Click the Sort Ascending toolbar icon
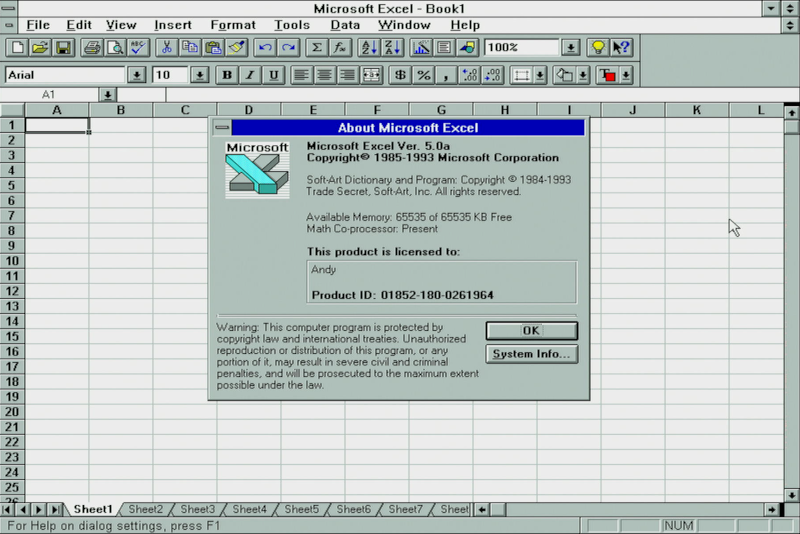The width and height of the screenshot is (800, 534). [x=368, y=47]
